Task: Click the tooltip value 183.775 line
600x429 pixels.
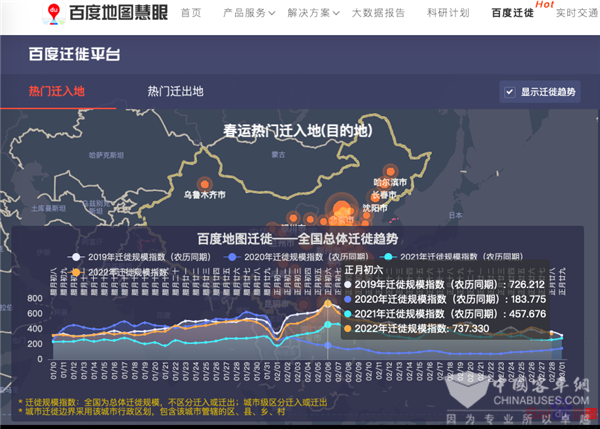Action: [x=445, y=299]
